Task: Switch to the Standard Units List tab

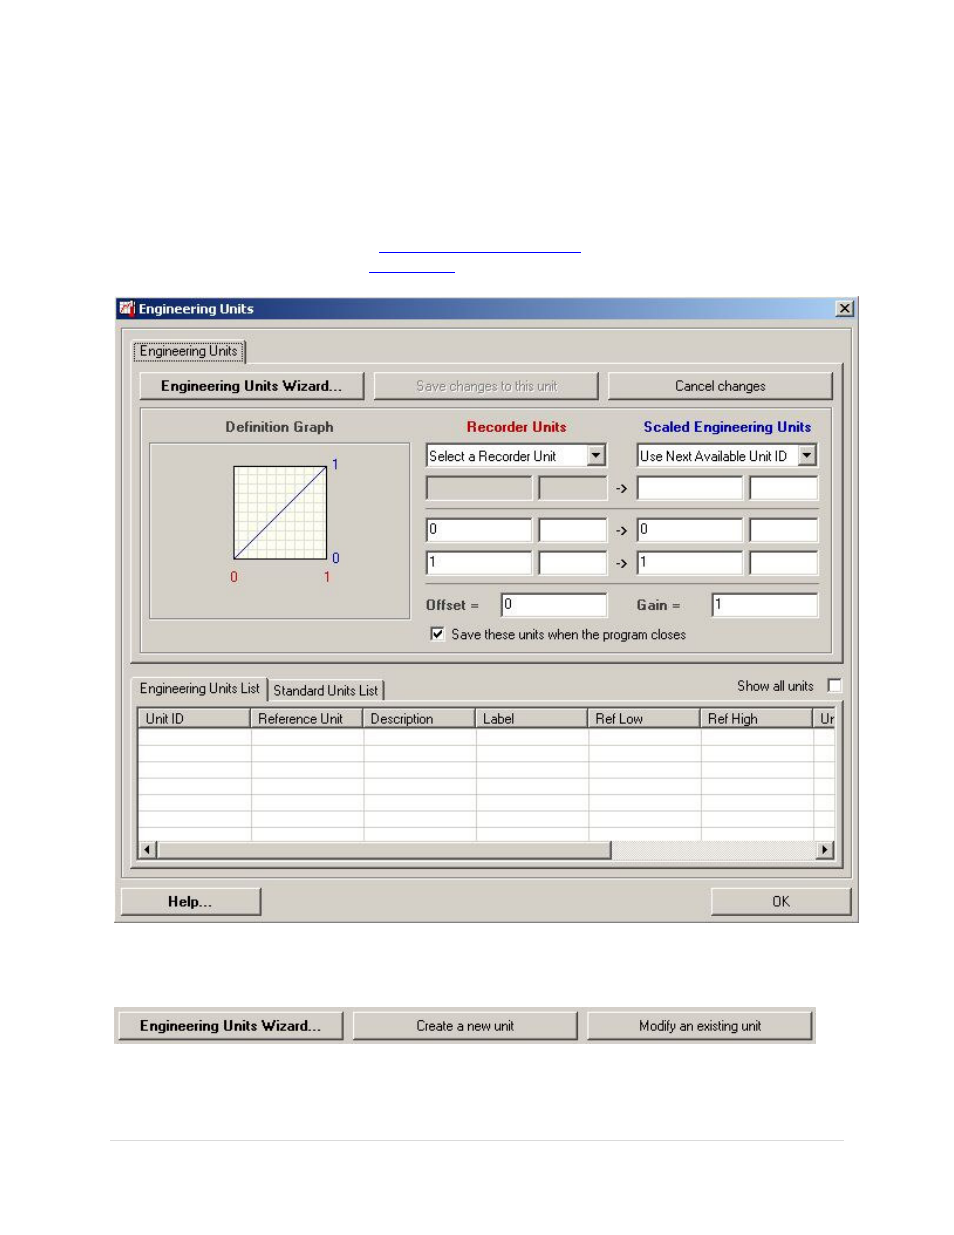Action: coord(326,691)
